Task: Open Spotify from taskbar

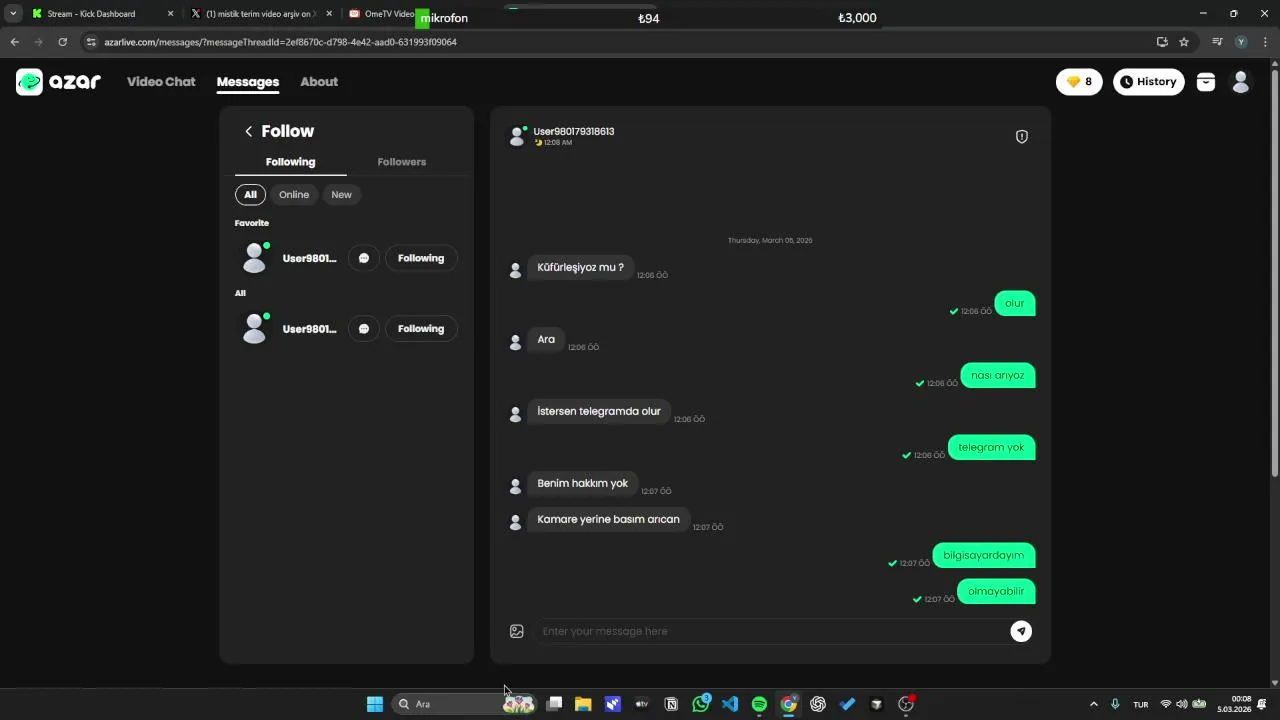Action: (759, 704)
